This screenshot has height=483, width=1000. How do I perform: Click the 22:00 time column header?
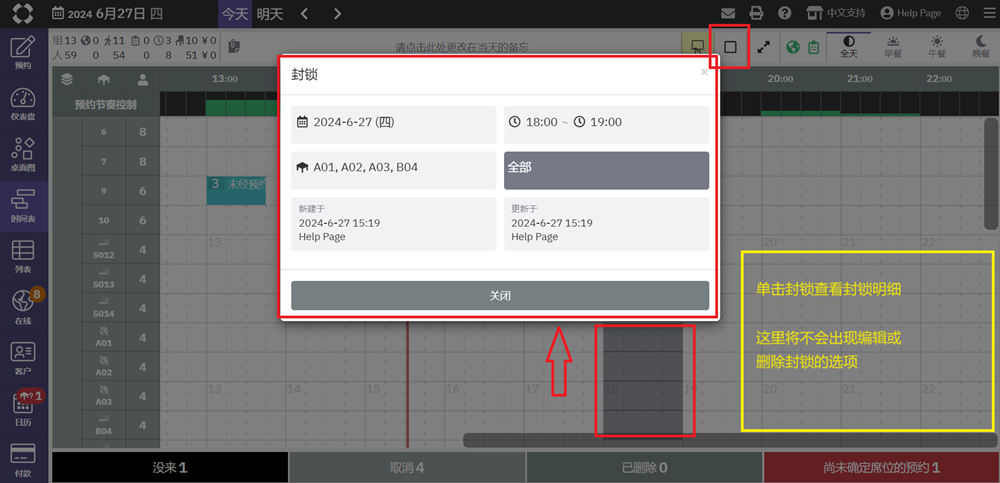[x=939, y=79]
